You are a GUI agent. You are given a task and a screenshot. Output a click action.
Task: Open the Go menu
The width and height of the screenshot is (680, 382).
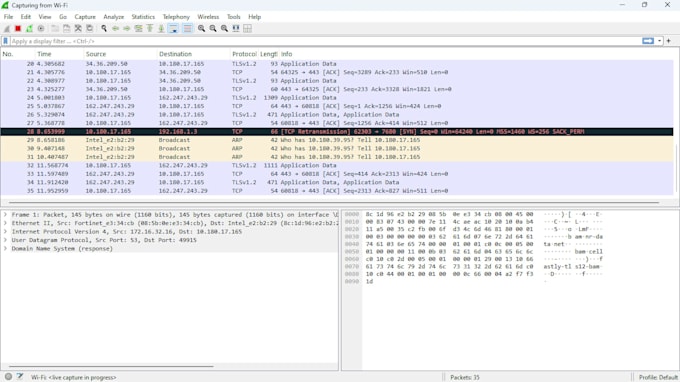point(63,17)
